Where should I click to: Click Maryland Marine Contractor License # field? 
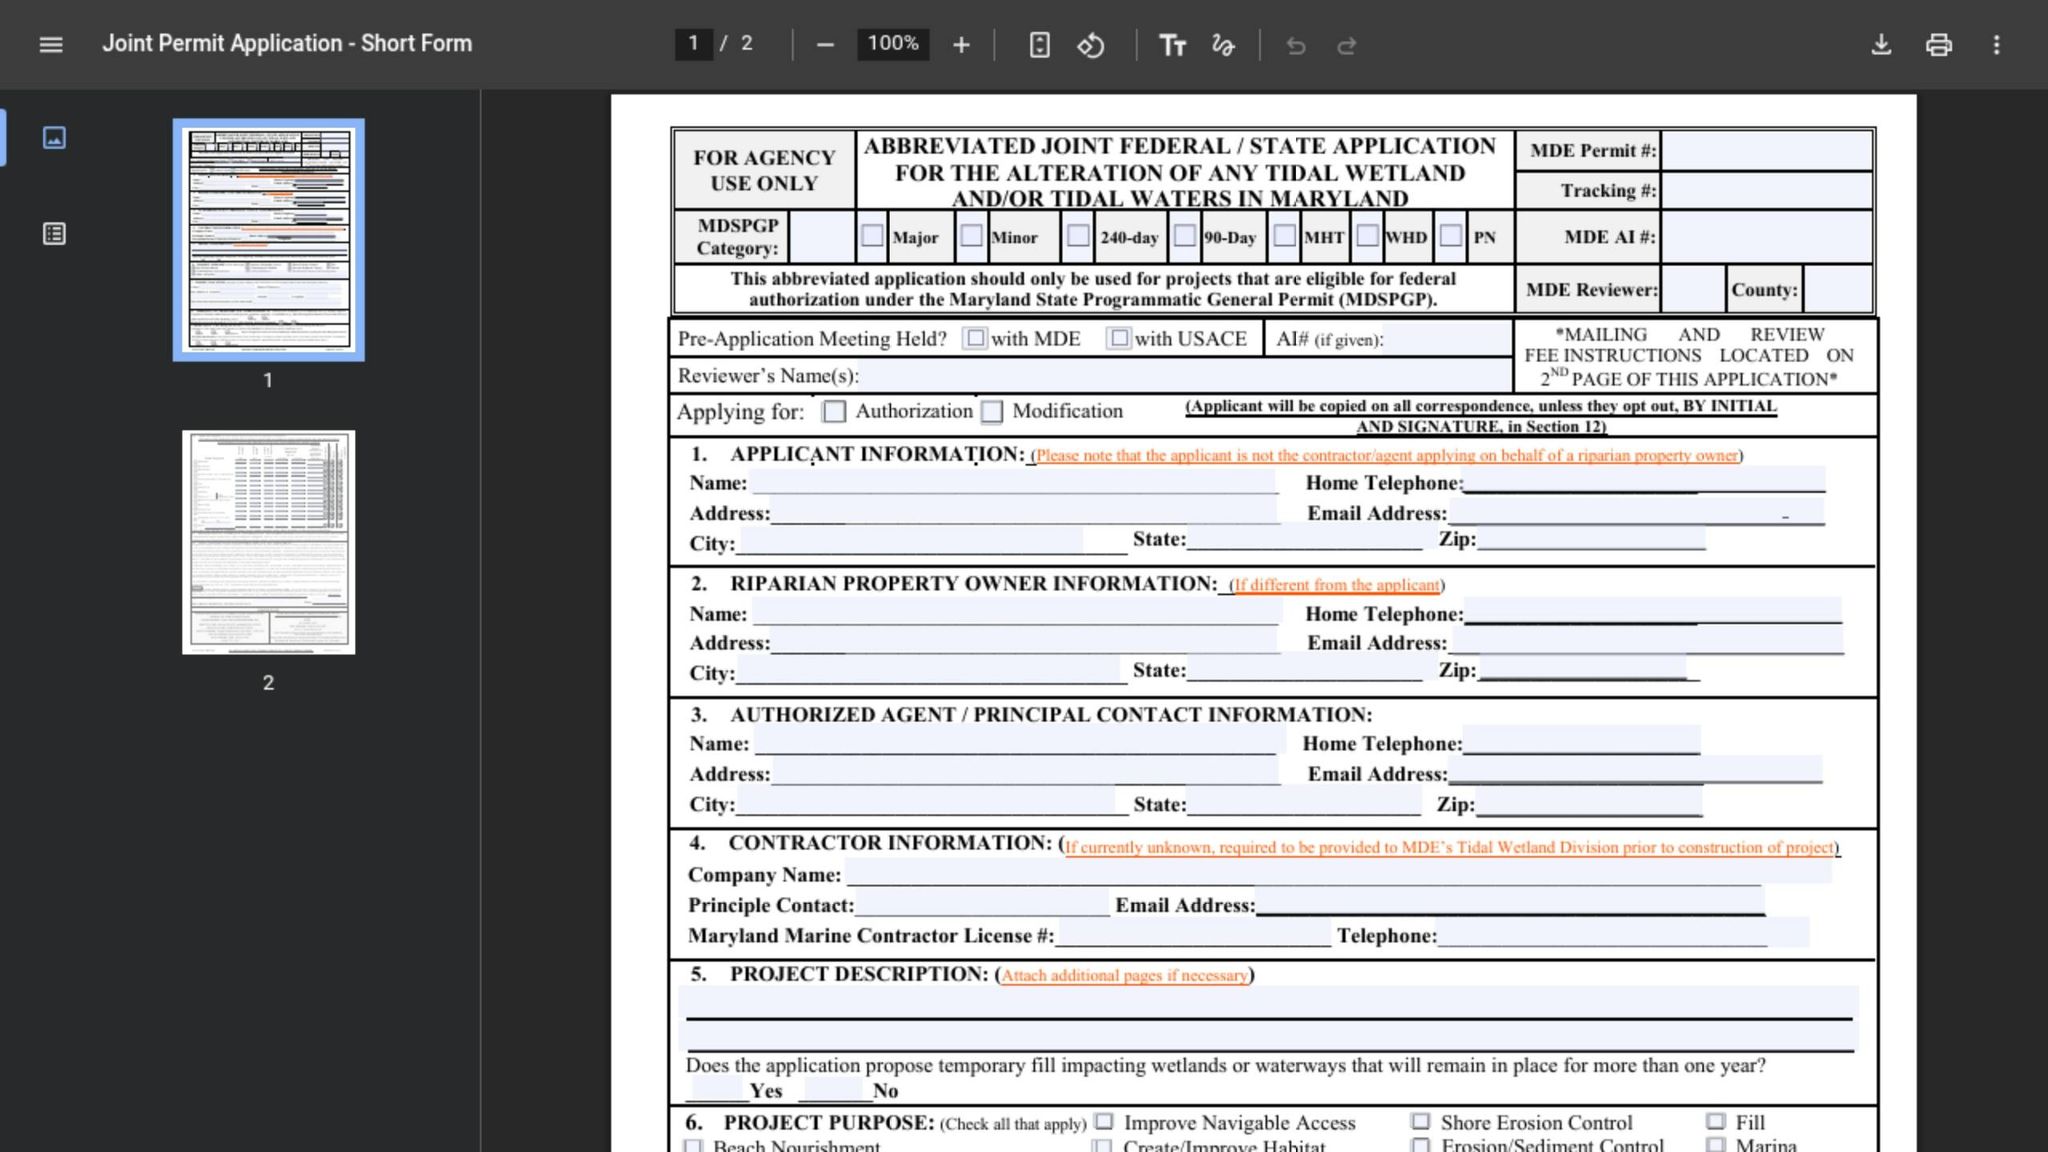coord(1193,933)
